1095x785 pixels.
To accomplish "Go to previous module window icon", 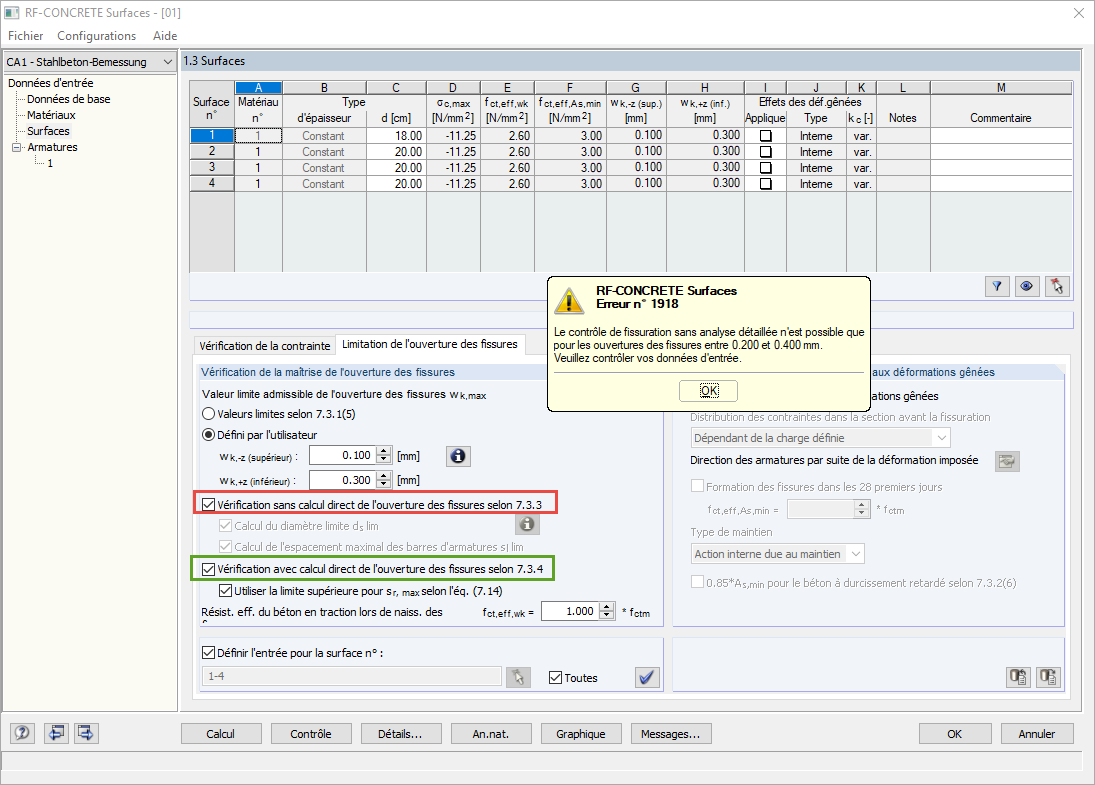I will [x=56, y=733].
